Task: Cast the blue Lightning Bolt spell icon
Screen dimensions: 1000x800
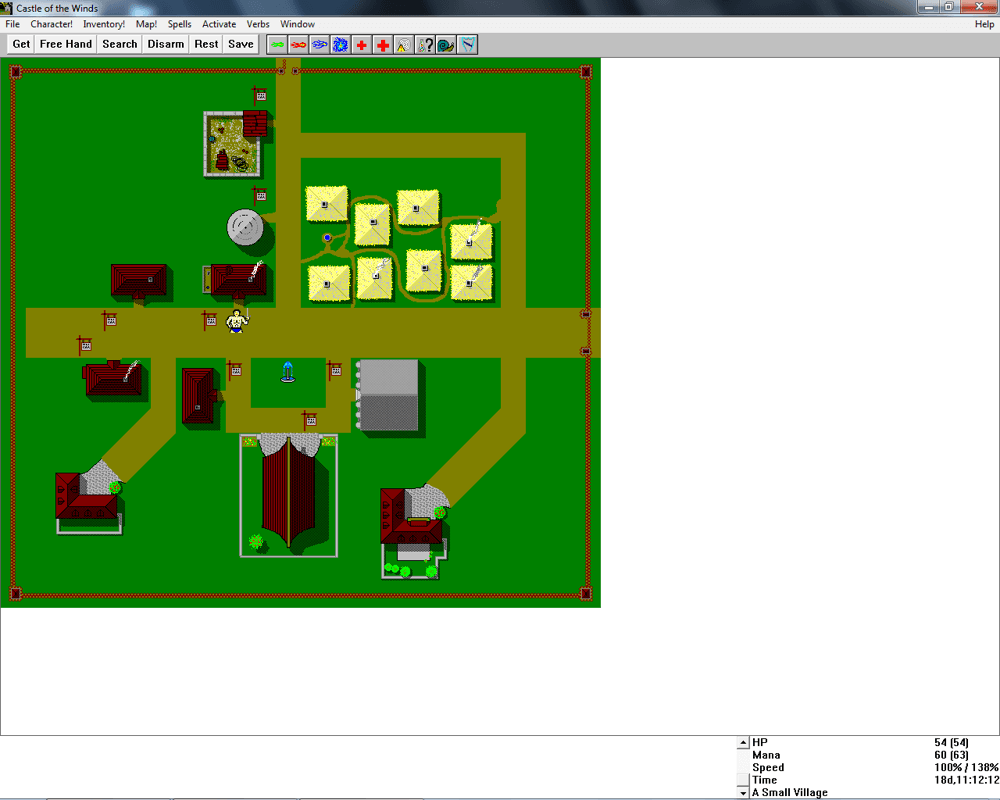Action: (319, 45)
